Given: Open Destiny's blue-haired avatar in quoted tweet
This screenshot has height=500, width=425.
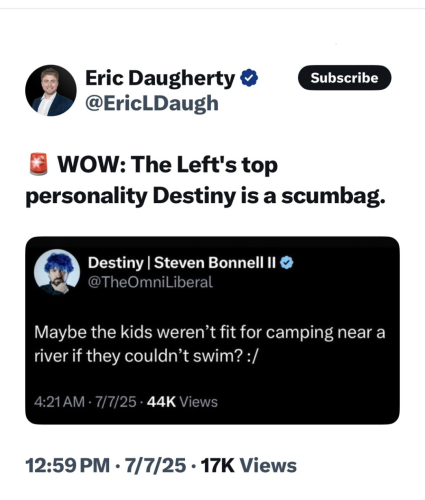Looking at the screenshot, I should coord(57,272).
